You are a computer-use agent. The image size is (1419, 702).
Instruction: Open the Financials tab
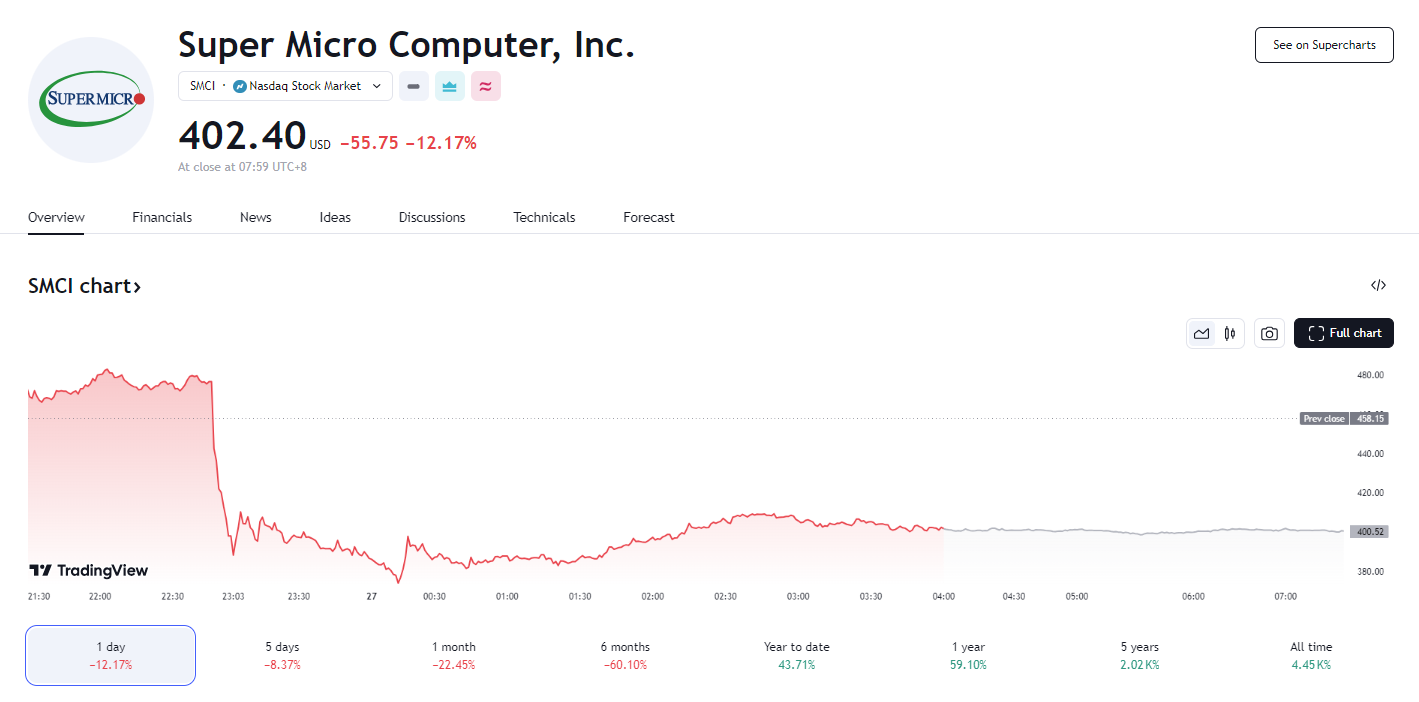pos(162,217)
